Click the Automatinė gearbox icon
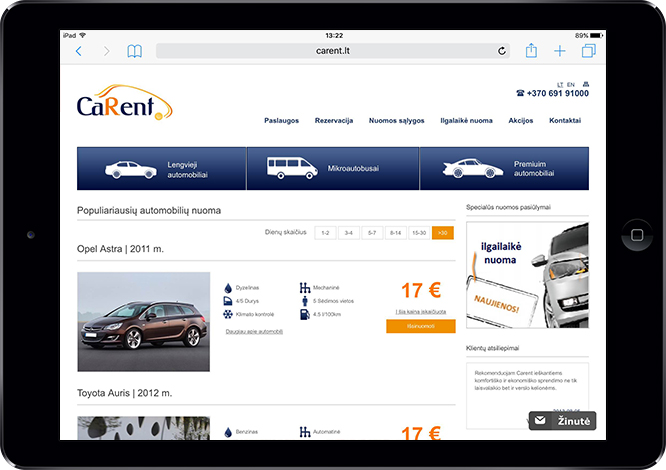Screen dimensions: 666x470 [x=305, y=432]
